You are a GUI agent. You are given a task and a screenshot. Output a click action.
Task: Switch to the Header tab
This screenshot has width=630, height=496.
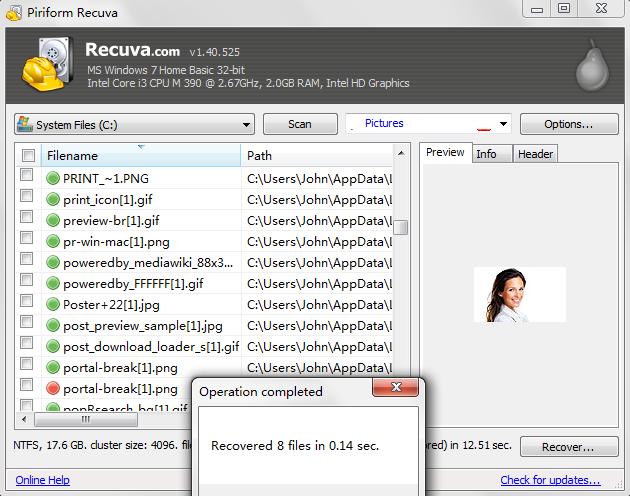tap(535, 154)
